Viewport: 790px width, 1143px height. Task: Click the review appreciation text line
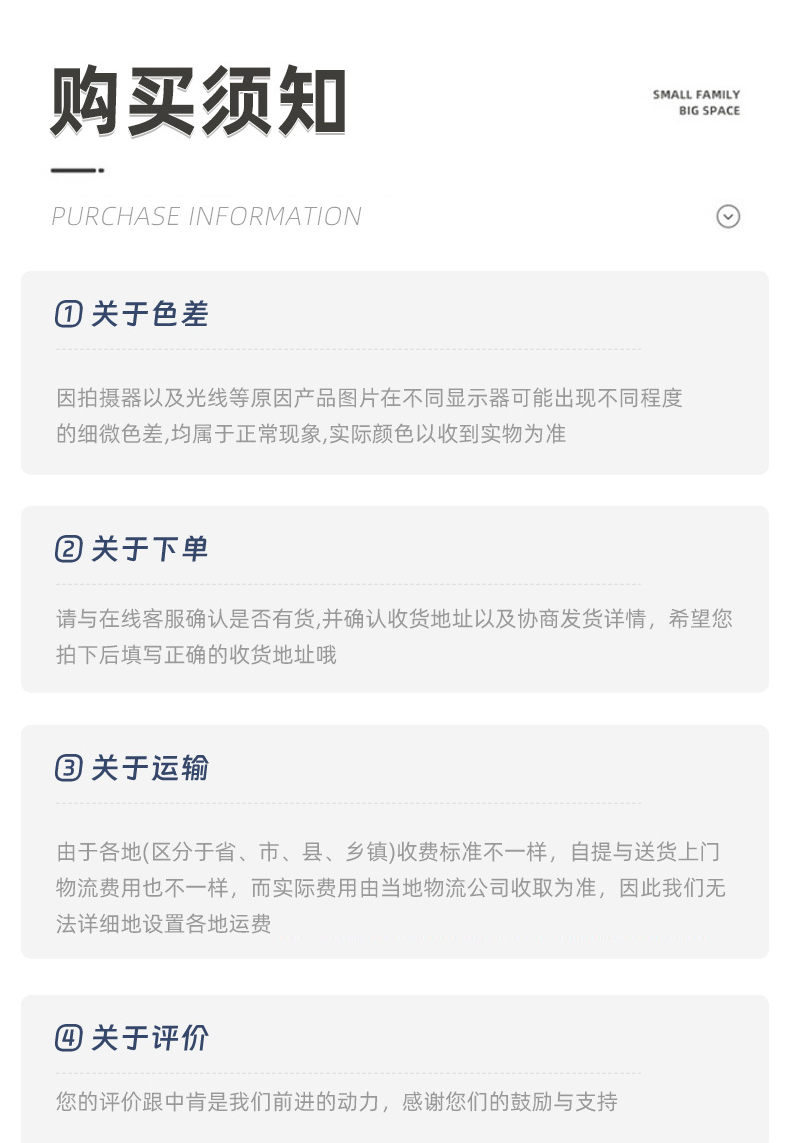[x=337, y=1101]
